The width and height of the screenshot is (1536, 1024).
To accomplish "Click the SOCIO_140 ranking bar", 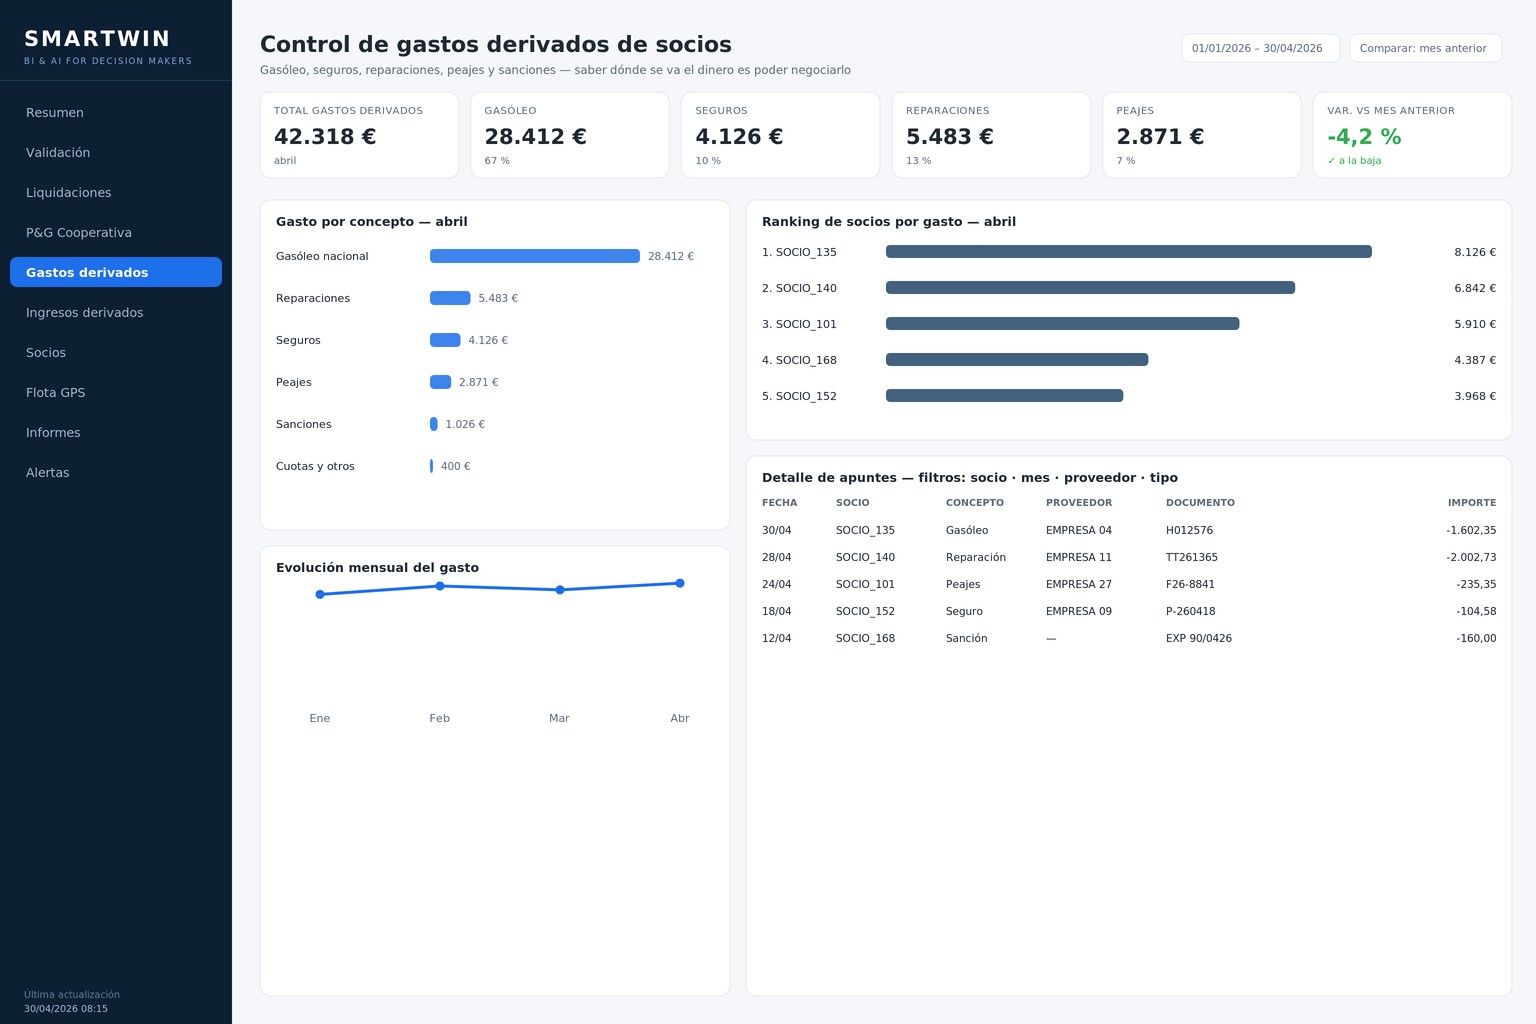I will 1090,288.
